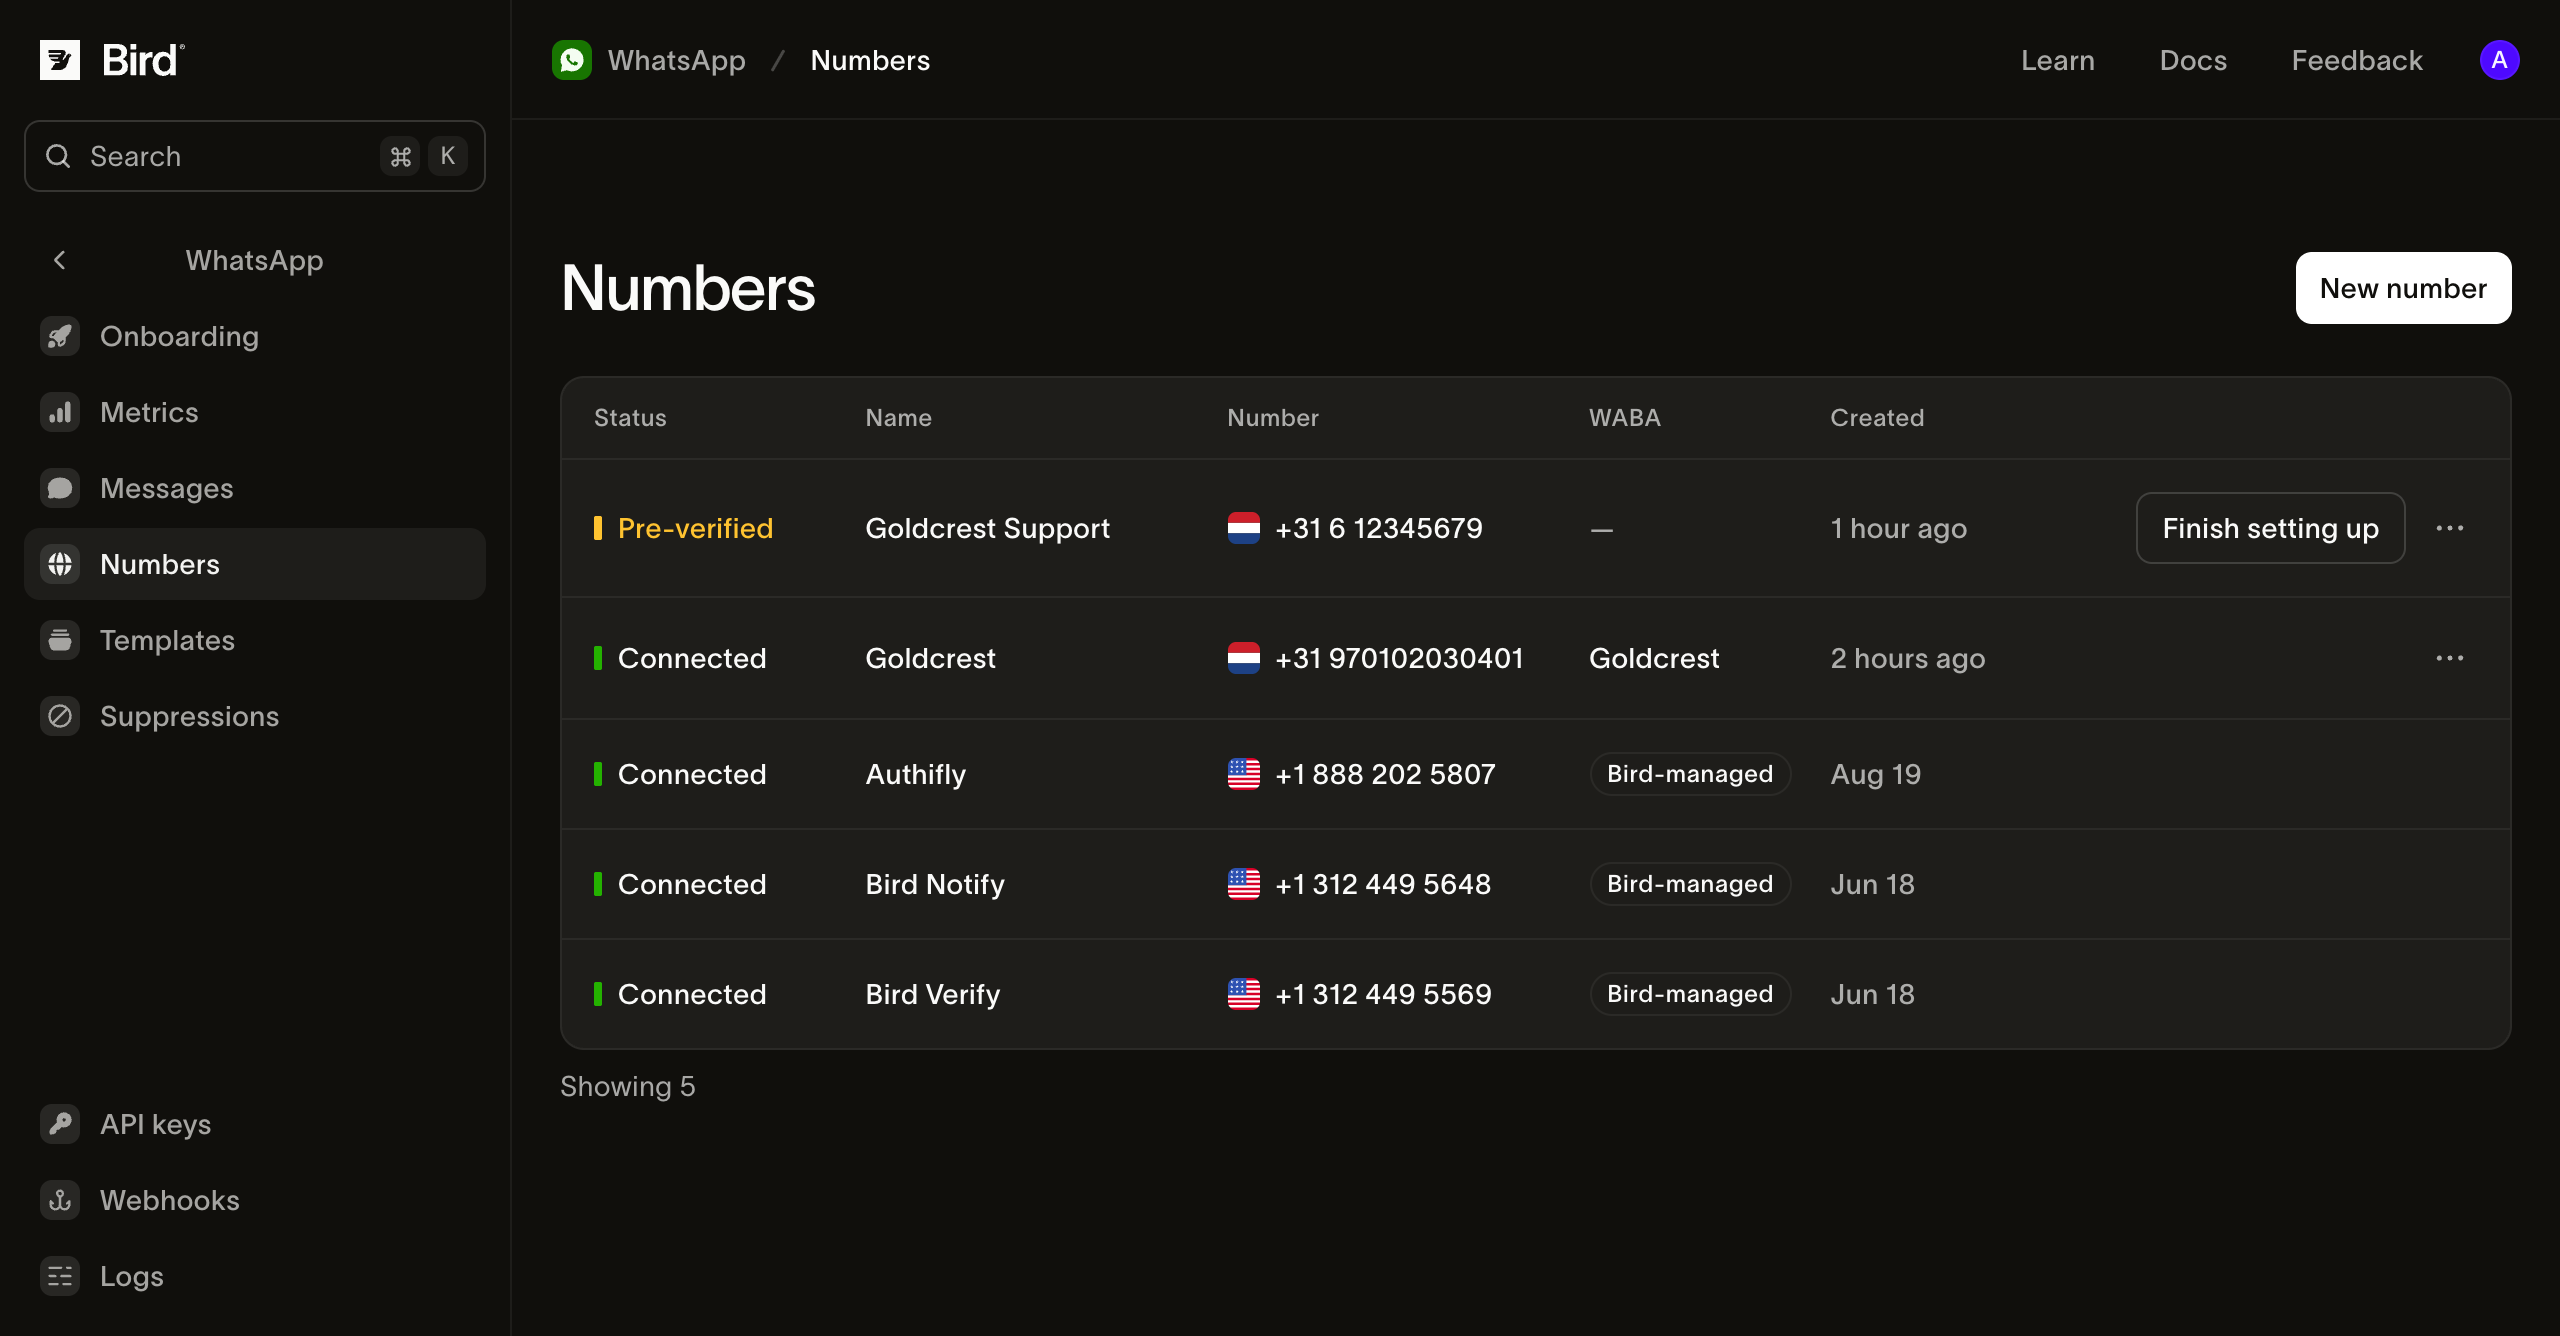Open API keys in the sidebar
Image resolution: width=2560 pixels, height=1336 pixels.
tap(255, 1124)
